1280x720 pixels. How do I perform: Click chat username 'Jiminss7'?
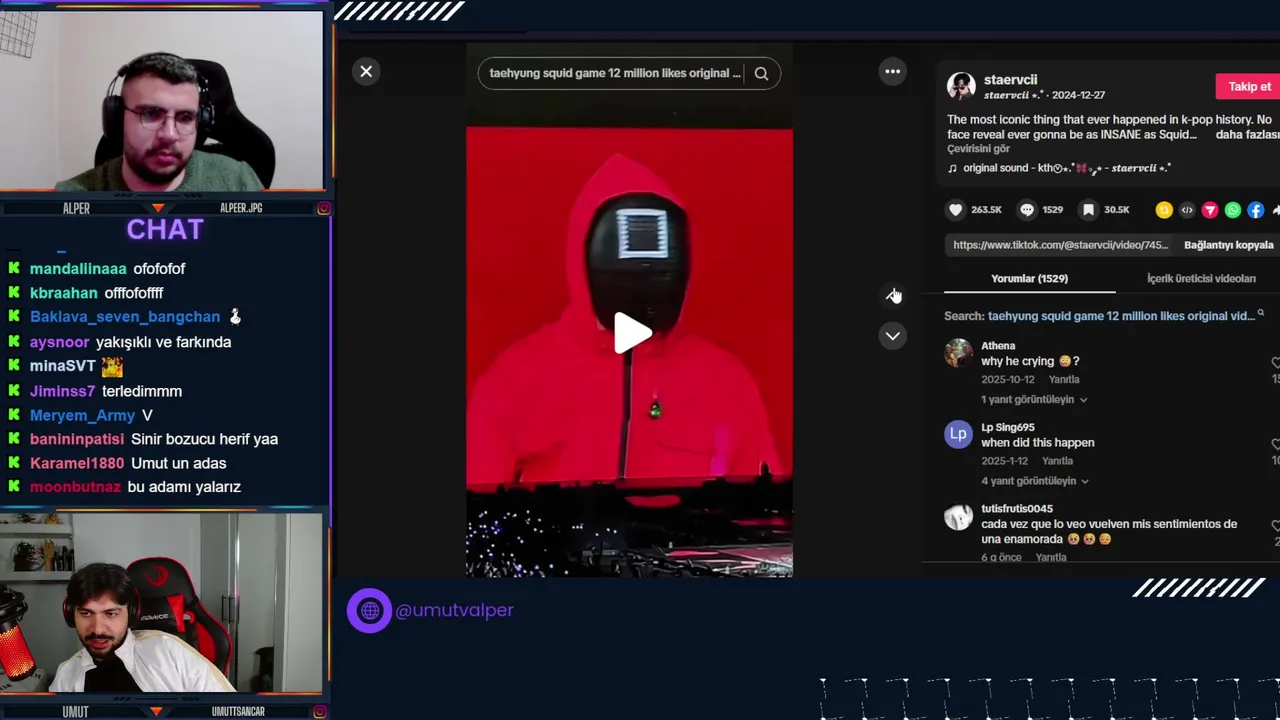point(63,391)
